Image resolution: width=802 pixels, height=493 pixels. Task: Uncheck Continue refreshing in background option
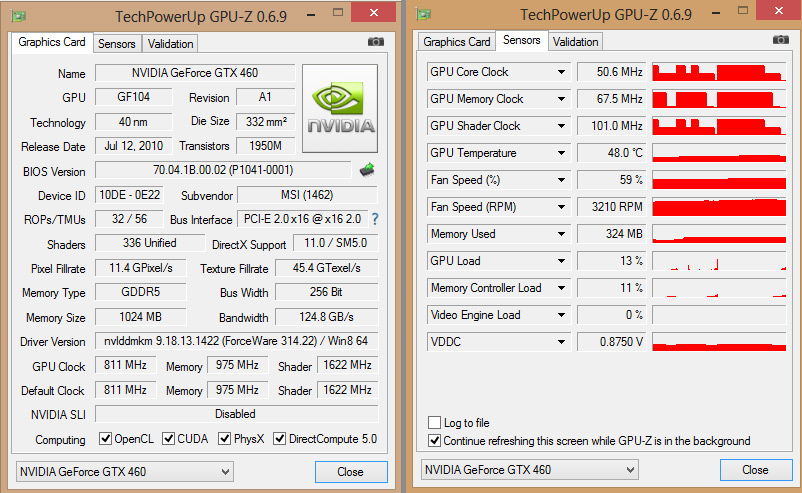click(434, 440)
